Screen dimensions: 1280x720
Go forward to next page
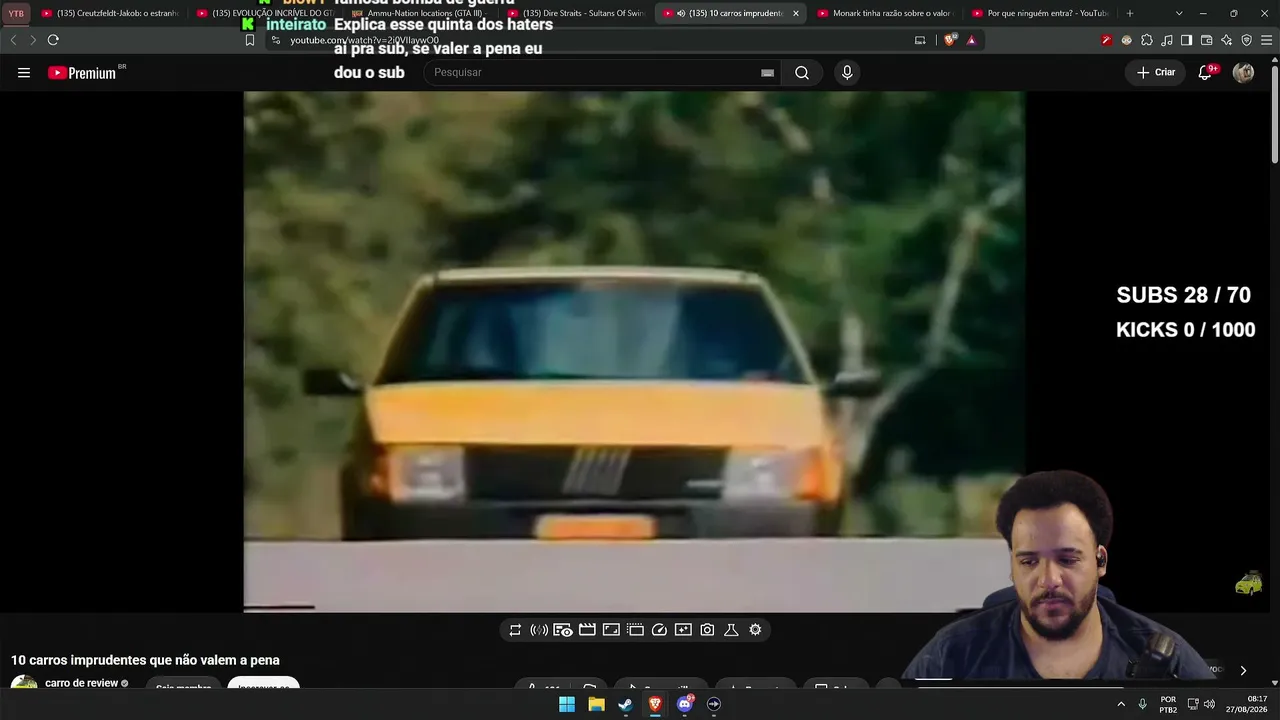(x=33, y=40)
